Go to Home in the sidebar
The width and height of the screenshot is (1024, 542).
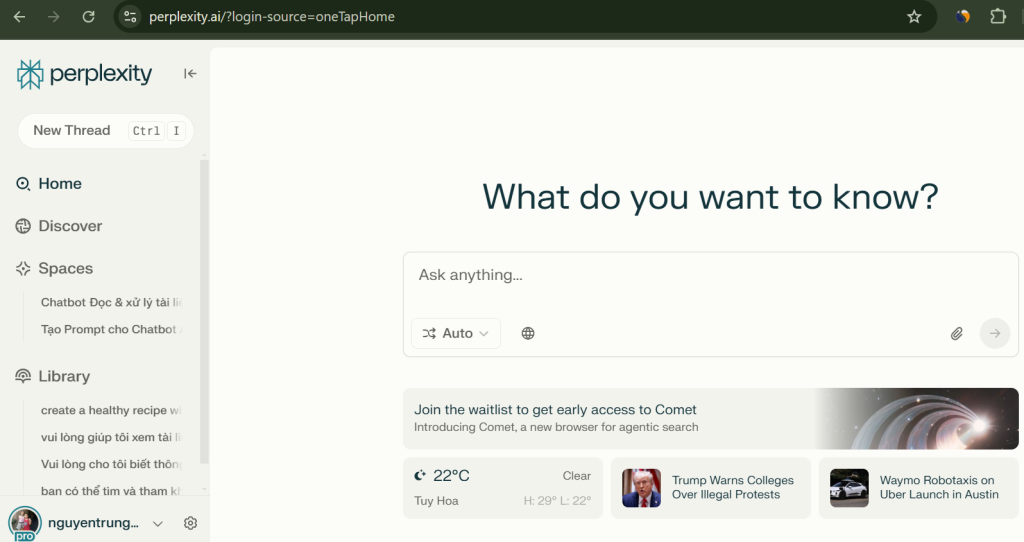pyautogui.click(x=59, y=184)
